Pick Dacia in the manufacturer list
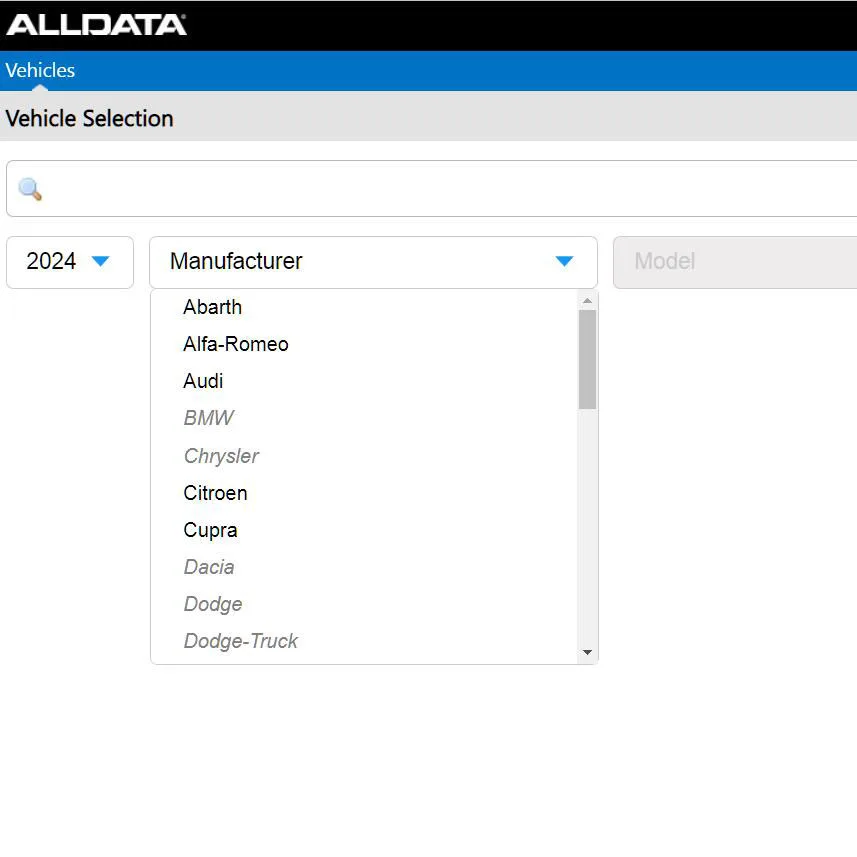The image size is (857, 857). [x=209, y=567]
